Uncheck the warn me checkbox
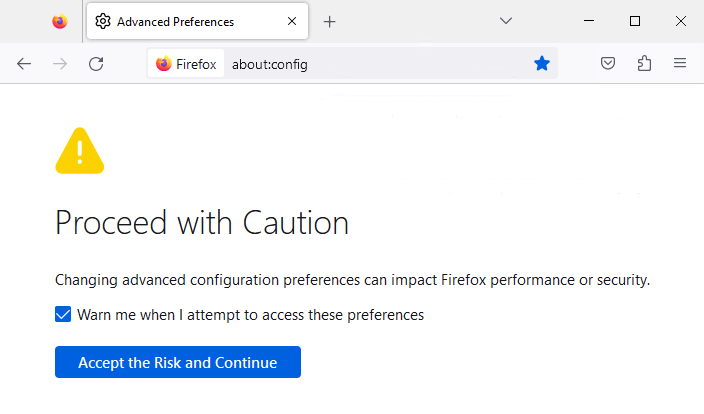Viewport: 704px width, 414px height. (x=63, y=315)
